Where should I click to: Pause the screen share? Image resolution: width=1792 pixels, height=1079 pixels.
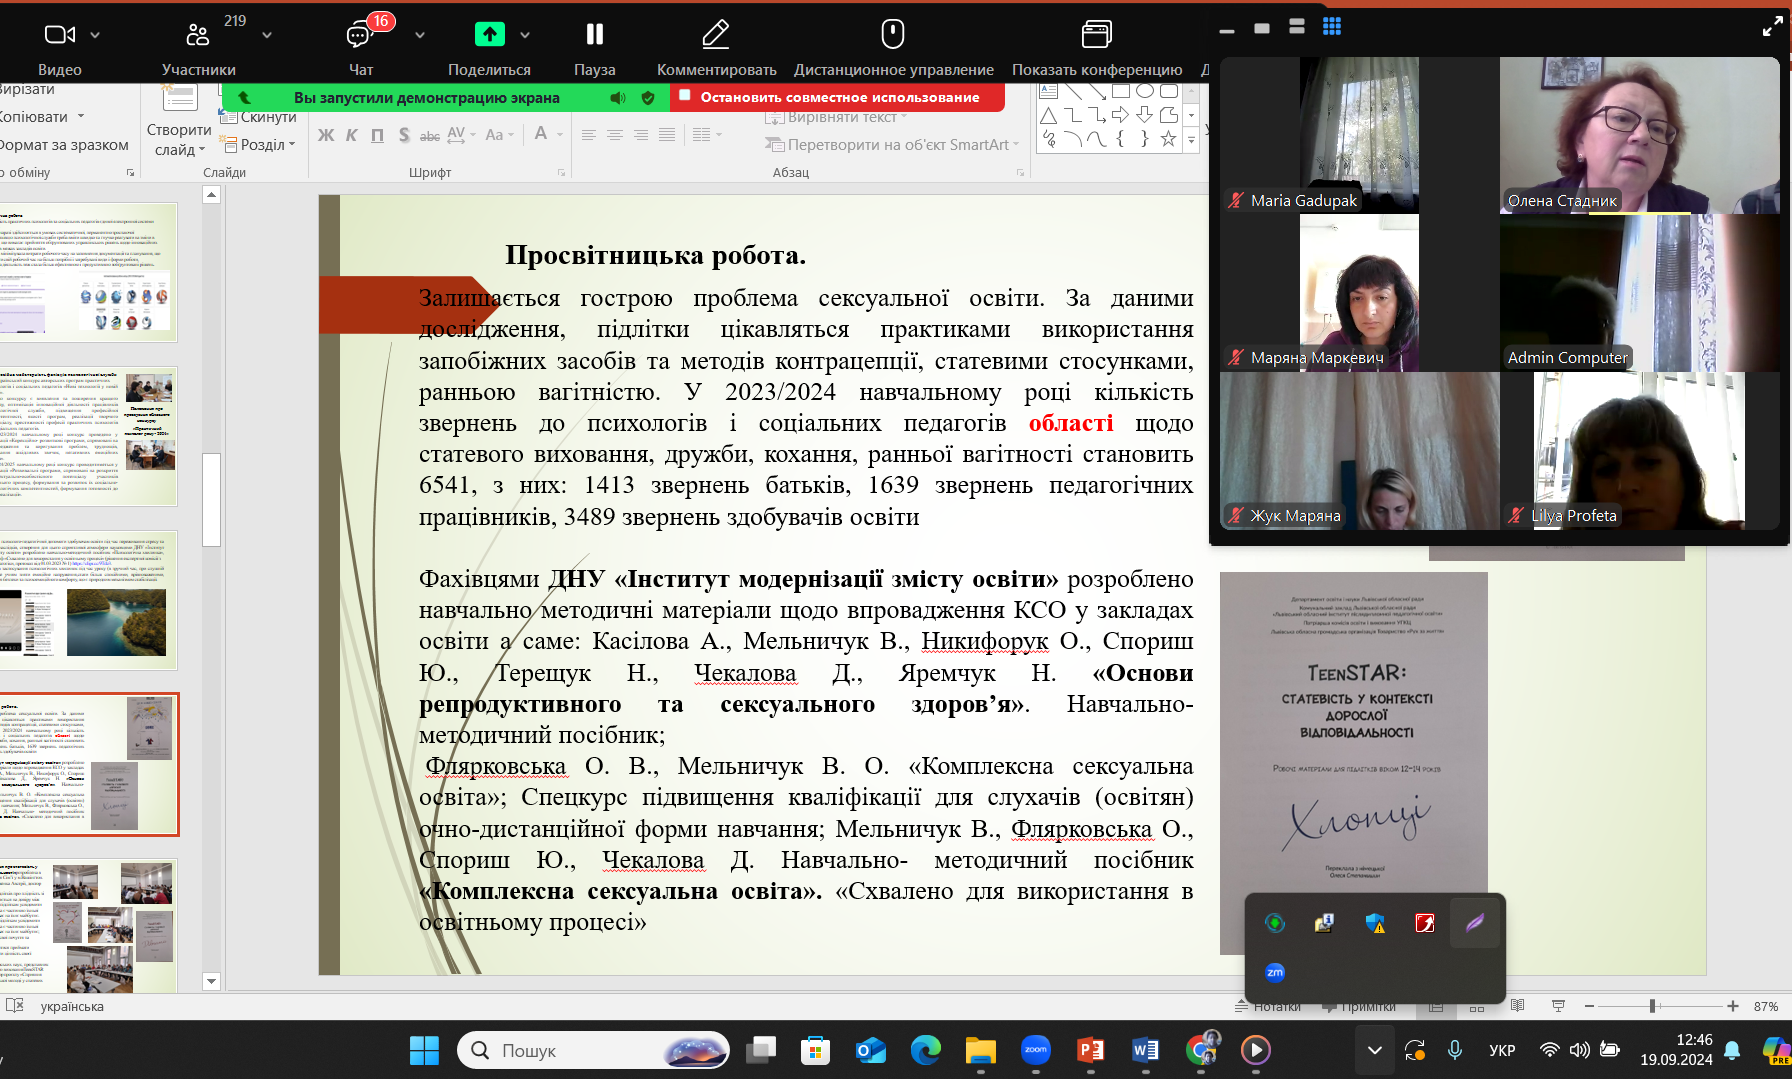(x=594, y=35)
